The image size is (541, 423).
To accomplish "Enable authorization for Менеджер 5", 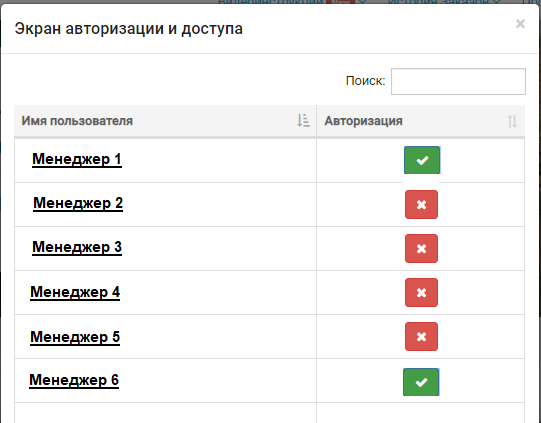I will [421, 337].
